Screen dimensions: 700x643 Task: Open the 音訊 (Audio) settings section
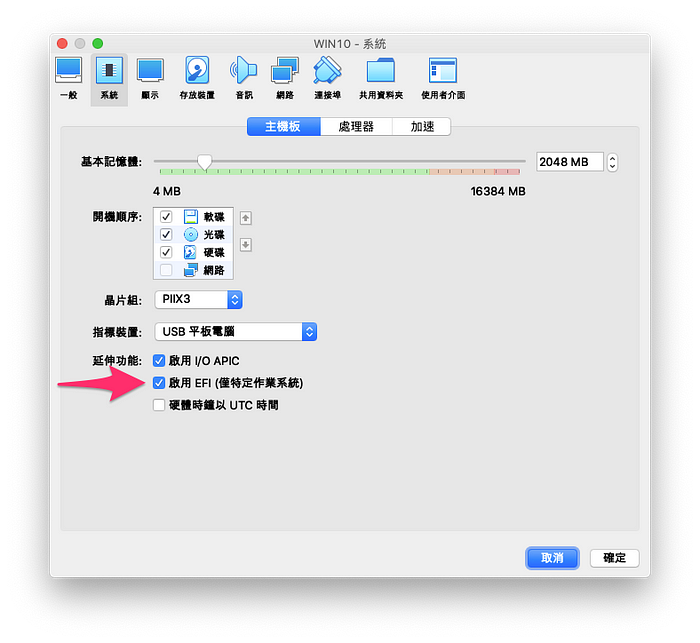tap(244, 78)
